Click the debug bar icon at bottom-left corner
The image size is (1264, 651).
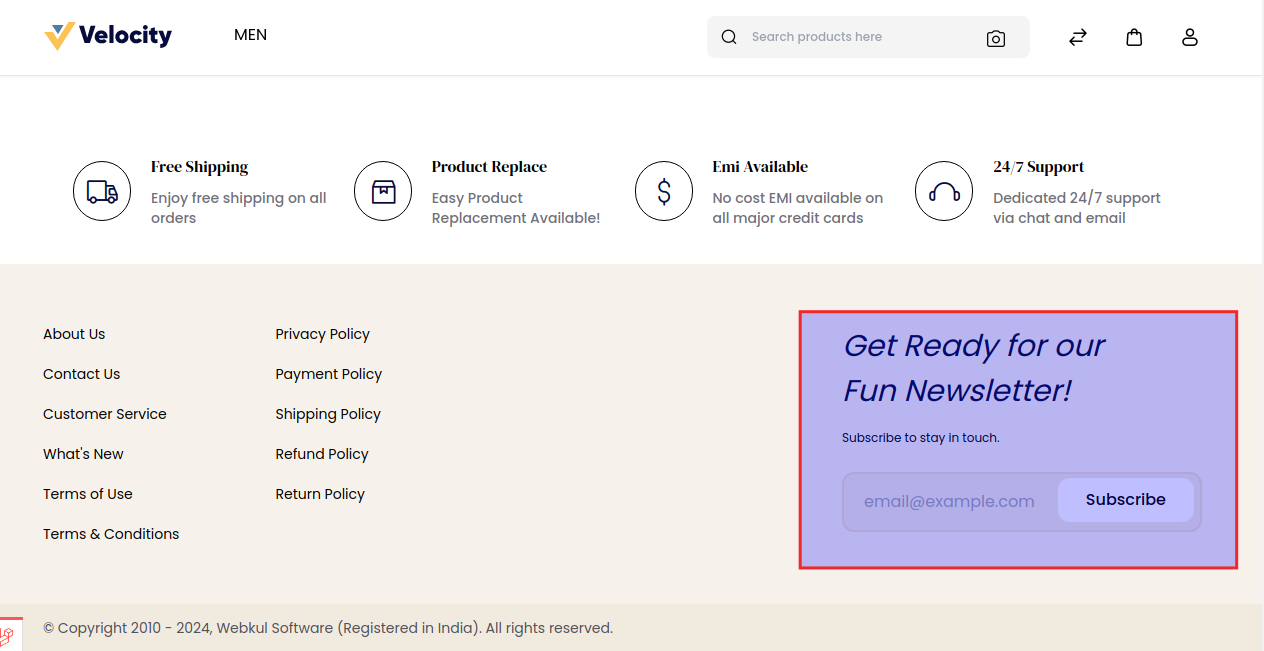(8, 635)
